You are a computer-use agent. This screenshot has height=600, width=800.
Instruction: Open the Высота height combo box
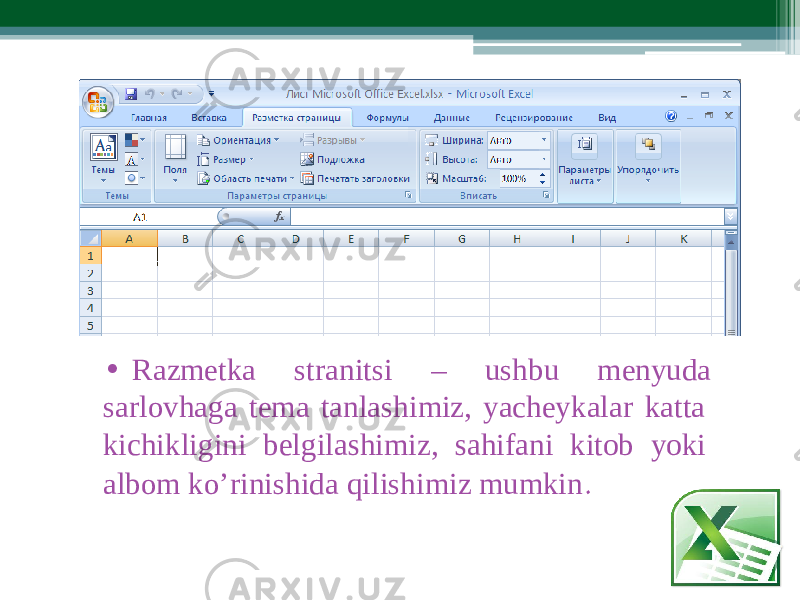point(518,160)
